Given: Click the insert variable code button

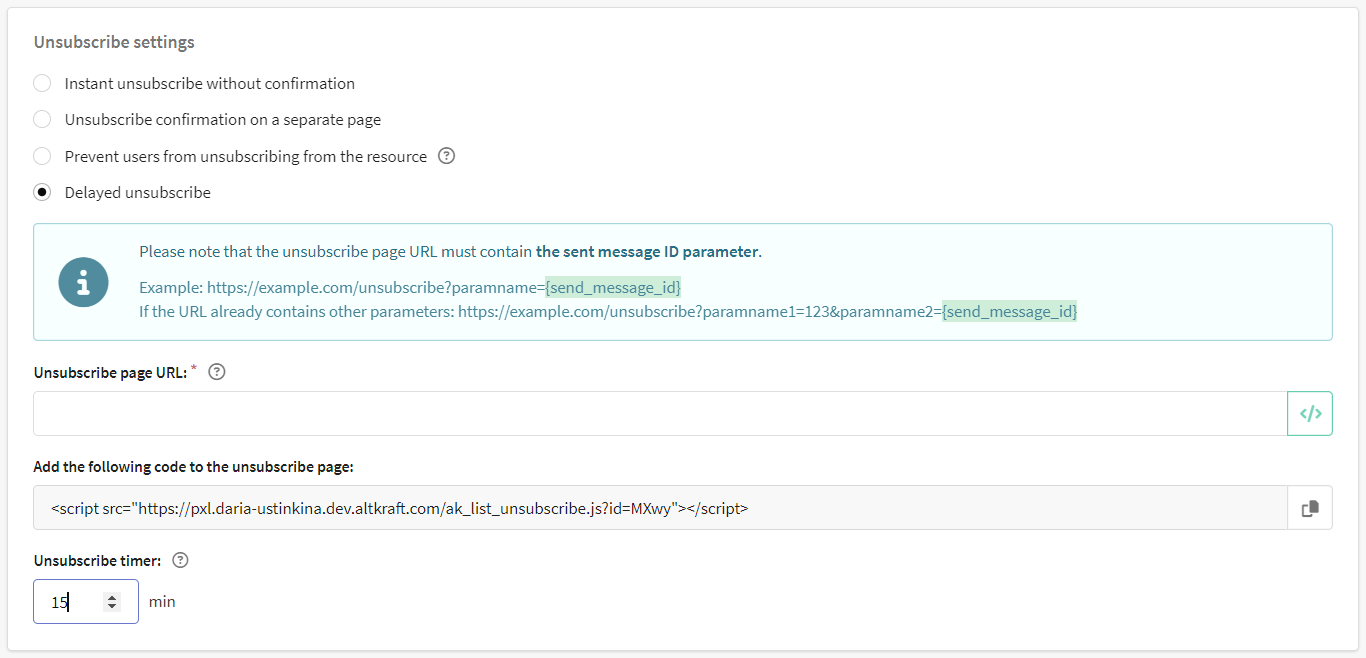Looking at the screenshot, I should click(1310, 413).
